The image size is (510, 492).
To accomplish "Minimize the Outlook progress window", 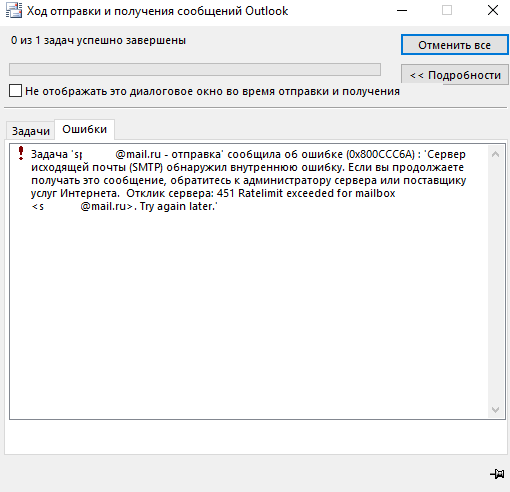I will (x=402, y=11).
